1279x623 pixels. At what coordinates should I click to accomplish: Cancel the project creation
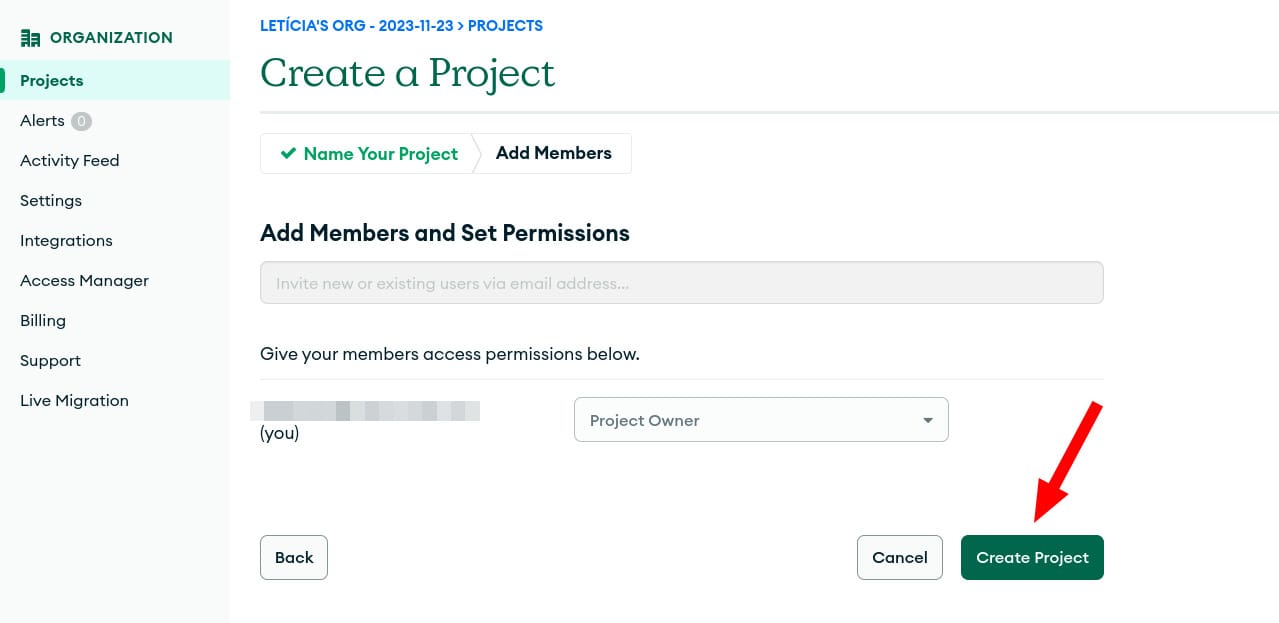(x=899, y=557)
